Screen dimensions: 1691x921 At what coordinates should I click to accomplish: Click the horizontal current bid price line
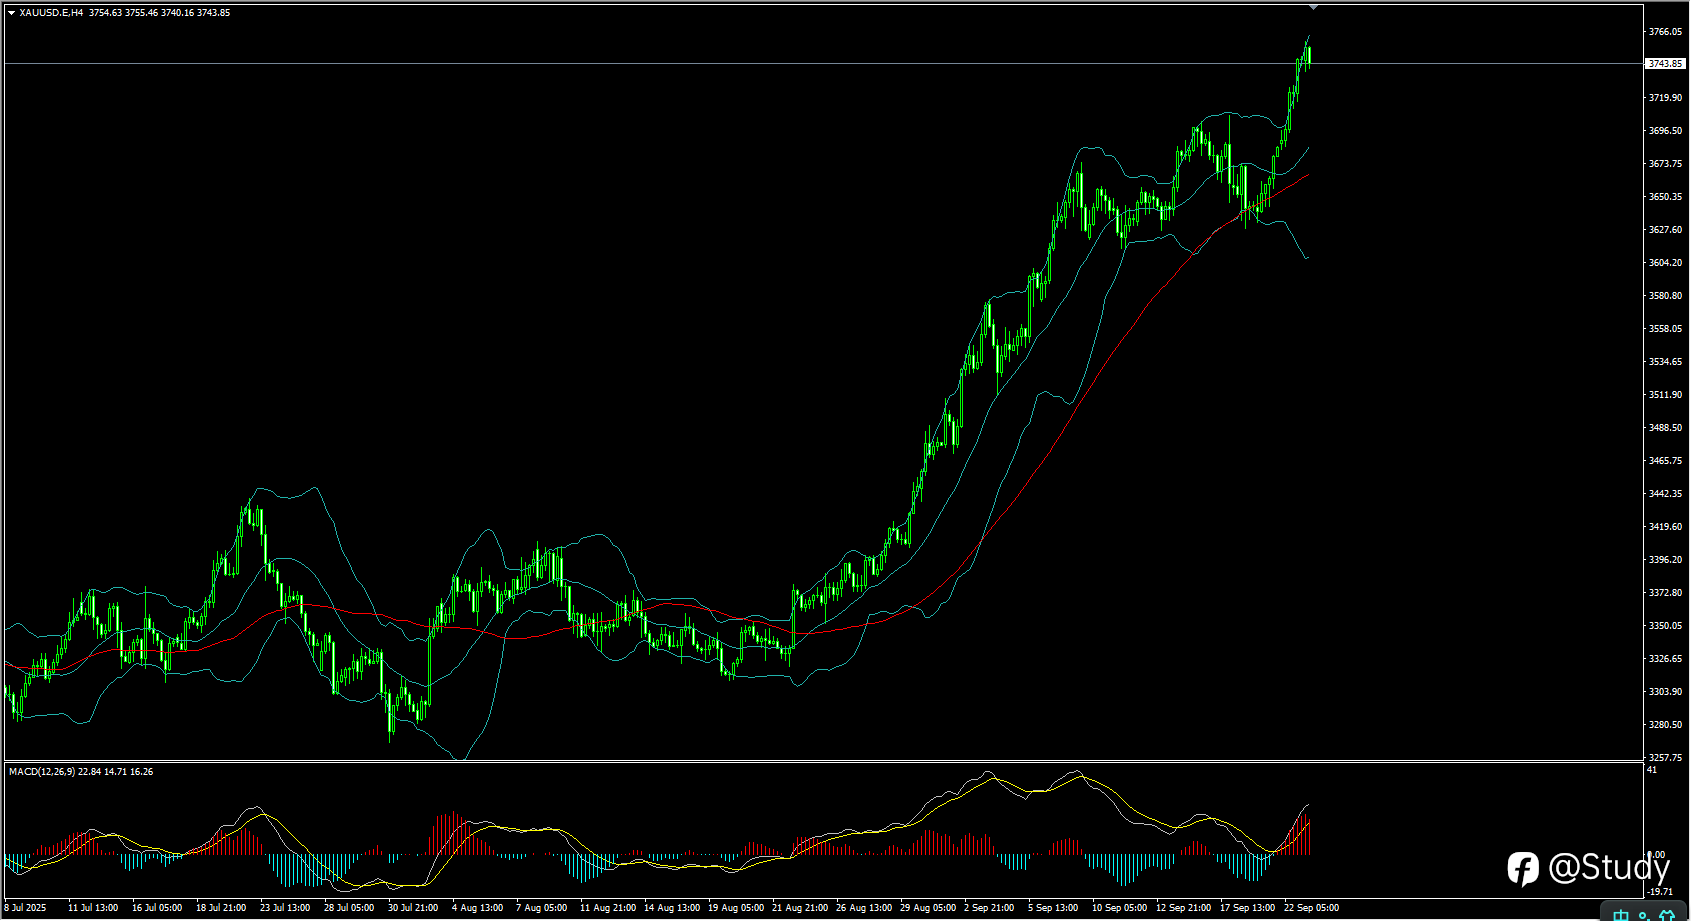tap(823, 63)
